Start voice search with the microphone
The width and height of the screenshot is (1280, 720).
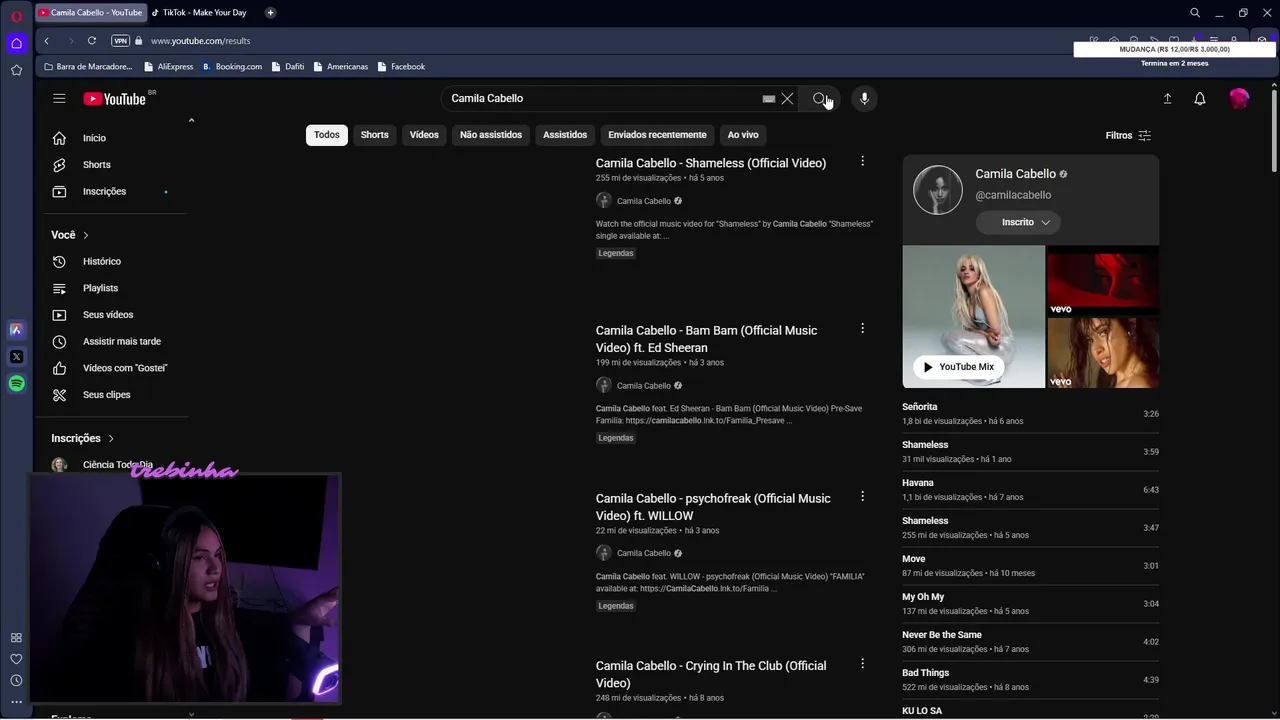pyautogui.click(x=864, y=98)
